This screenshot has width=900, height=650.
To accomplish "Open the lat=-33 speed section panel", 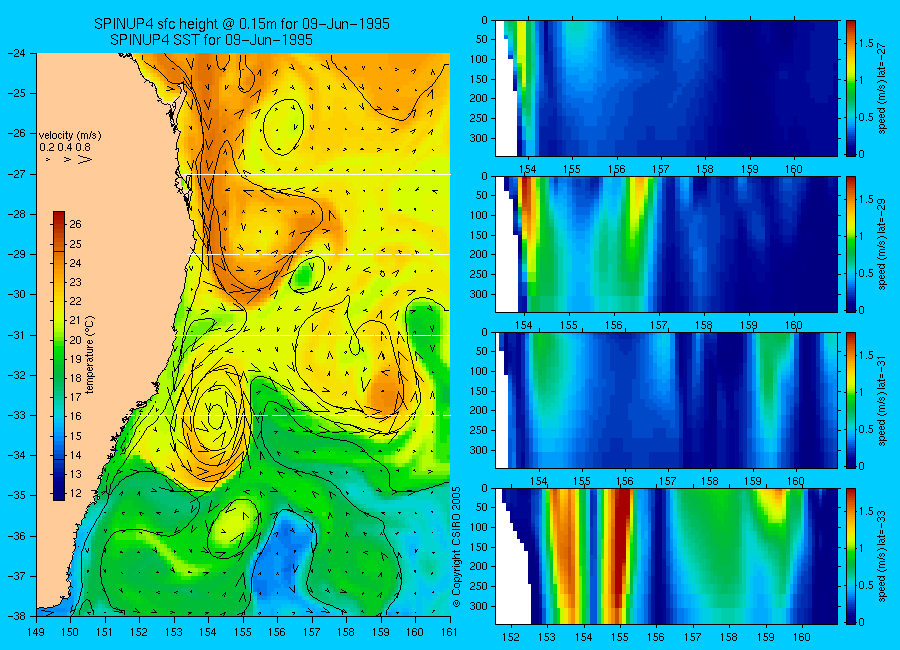I will (x=666, y=556).
